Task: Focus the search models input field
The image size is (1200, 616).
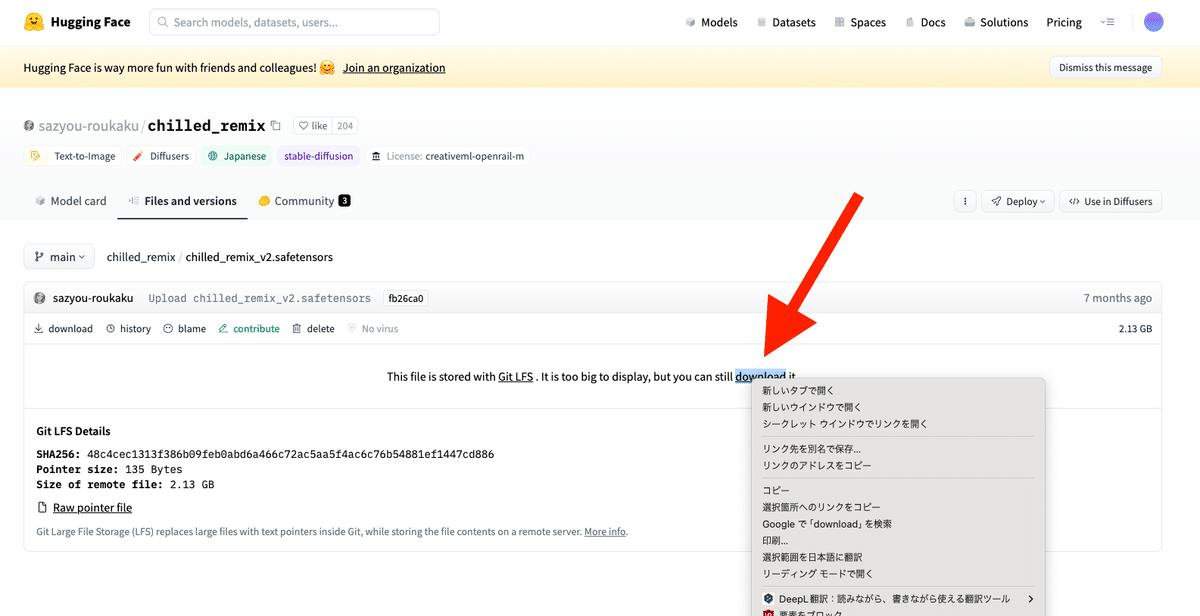Action: click(x=294, y=22)
